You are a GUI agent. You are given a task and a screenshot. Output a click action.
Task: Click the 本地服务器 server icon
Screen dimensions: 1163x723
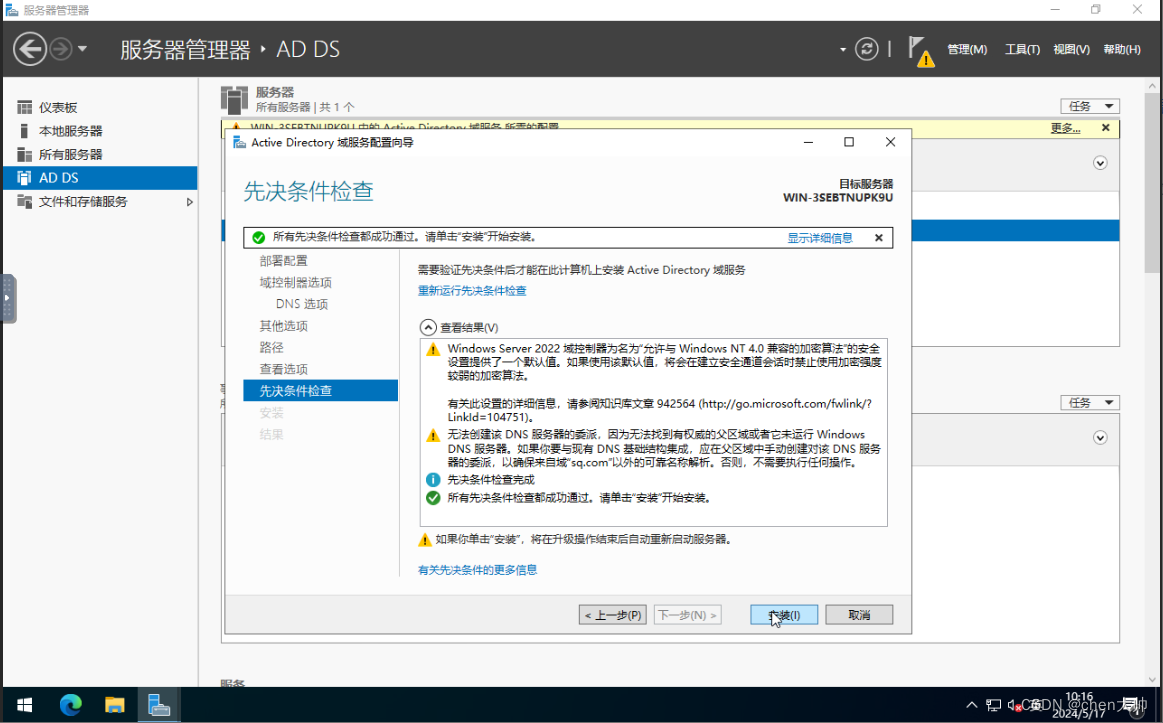coord(24,131)
